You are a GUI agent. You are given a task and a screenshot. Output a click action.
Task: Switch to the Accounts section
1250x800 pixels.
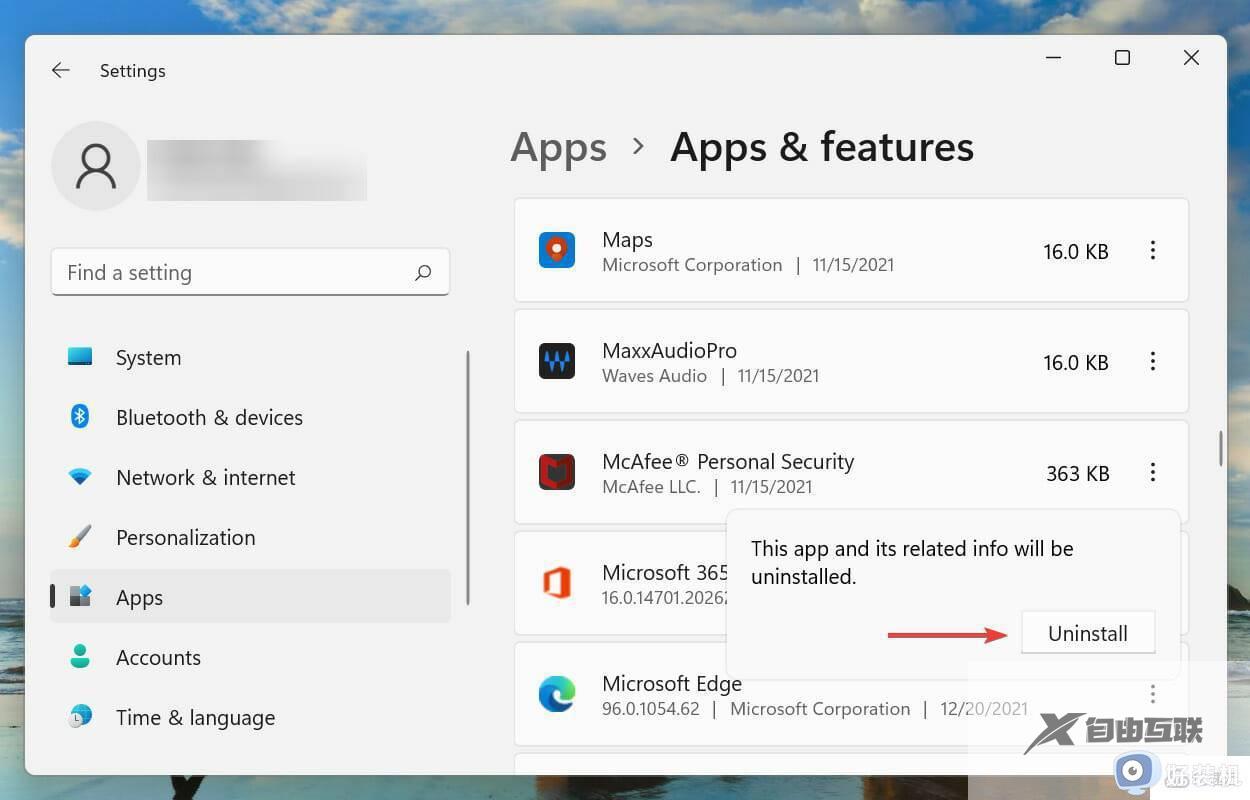coord(158,657)
